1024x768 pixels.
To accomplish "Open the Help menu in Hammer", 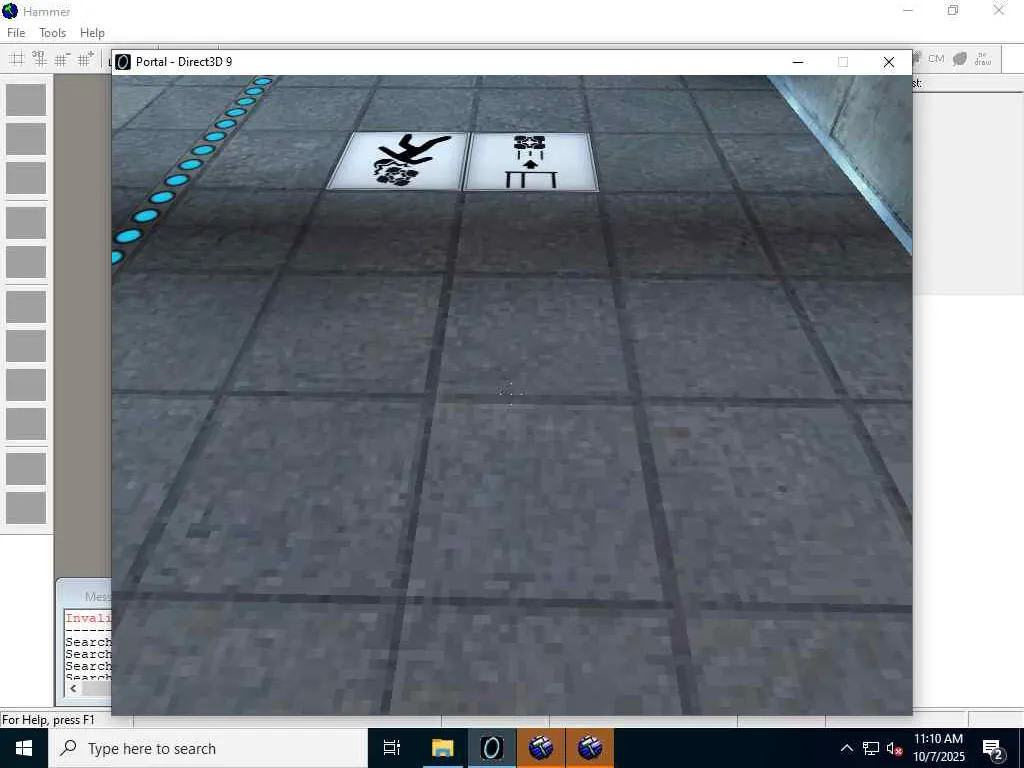I will tap(92, 33).
